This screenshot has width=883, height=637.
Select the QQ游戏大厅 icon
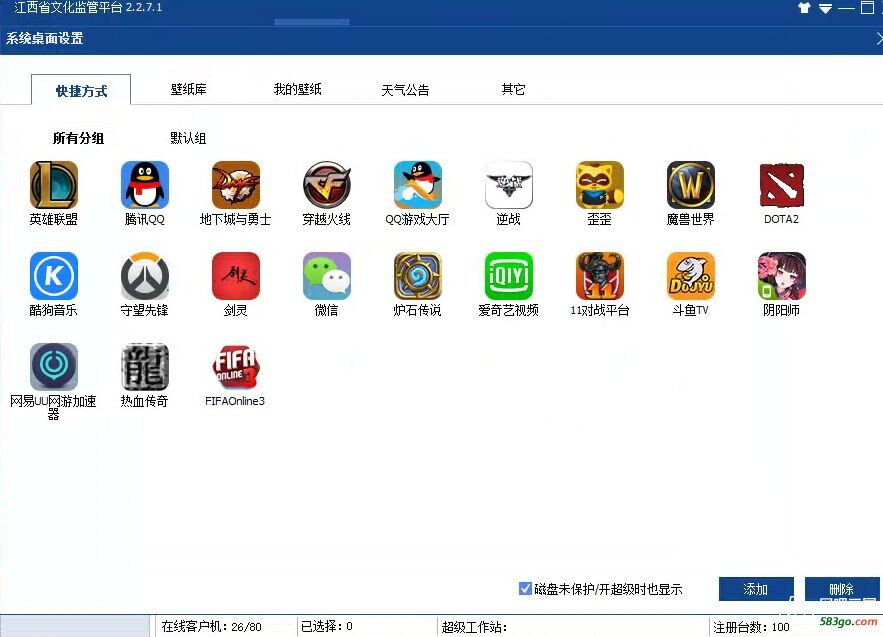click(x=418, y=185)
